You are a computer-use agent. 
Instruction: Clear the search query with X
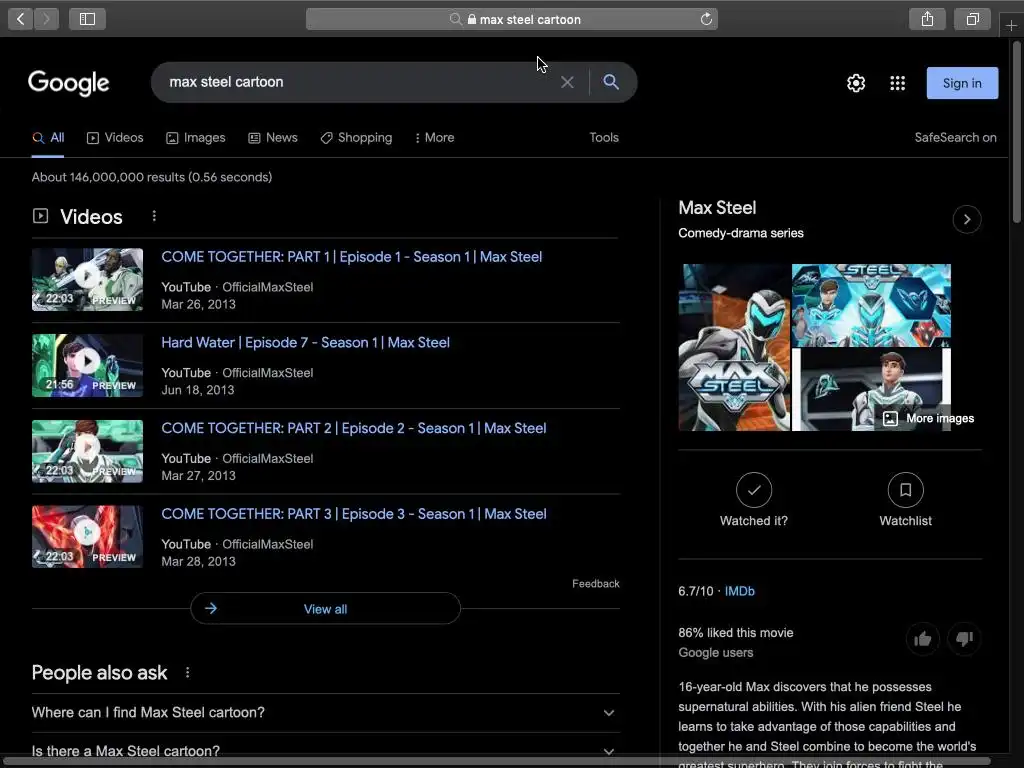pos(567,82)
